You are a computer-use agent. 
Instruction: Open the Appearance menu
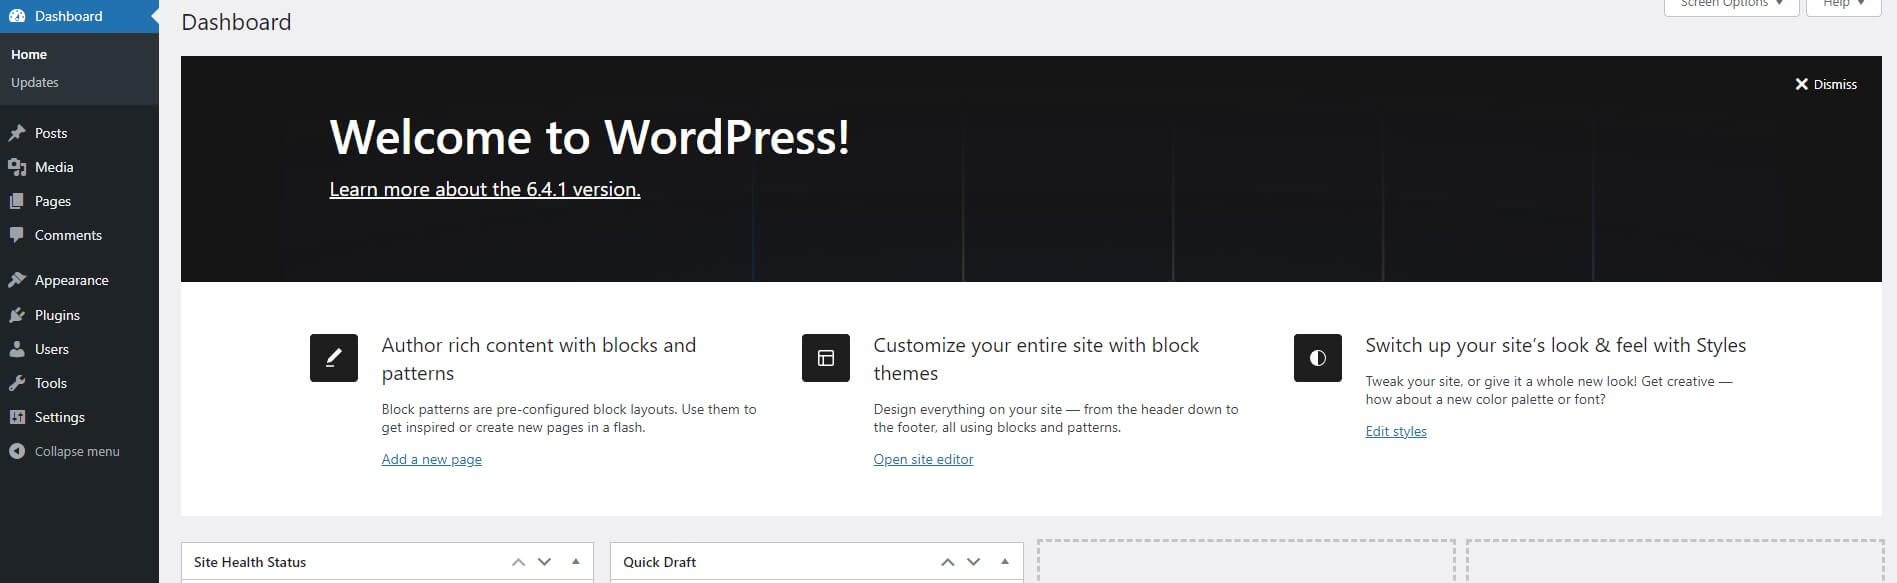(x=79, y=280)
